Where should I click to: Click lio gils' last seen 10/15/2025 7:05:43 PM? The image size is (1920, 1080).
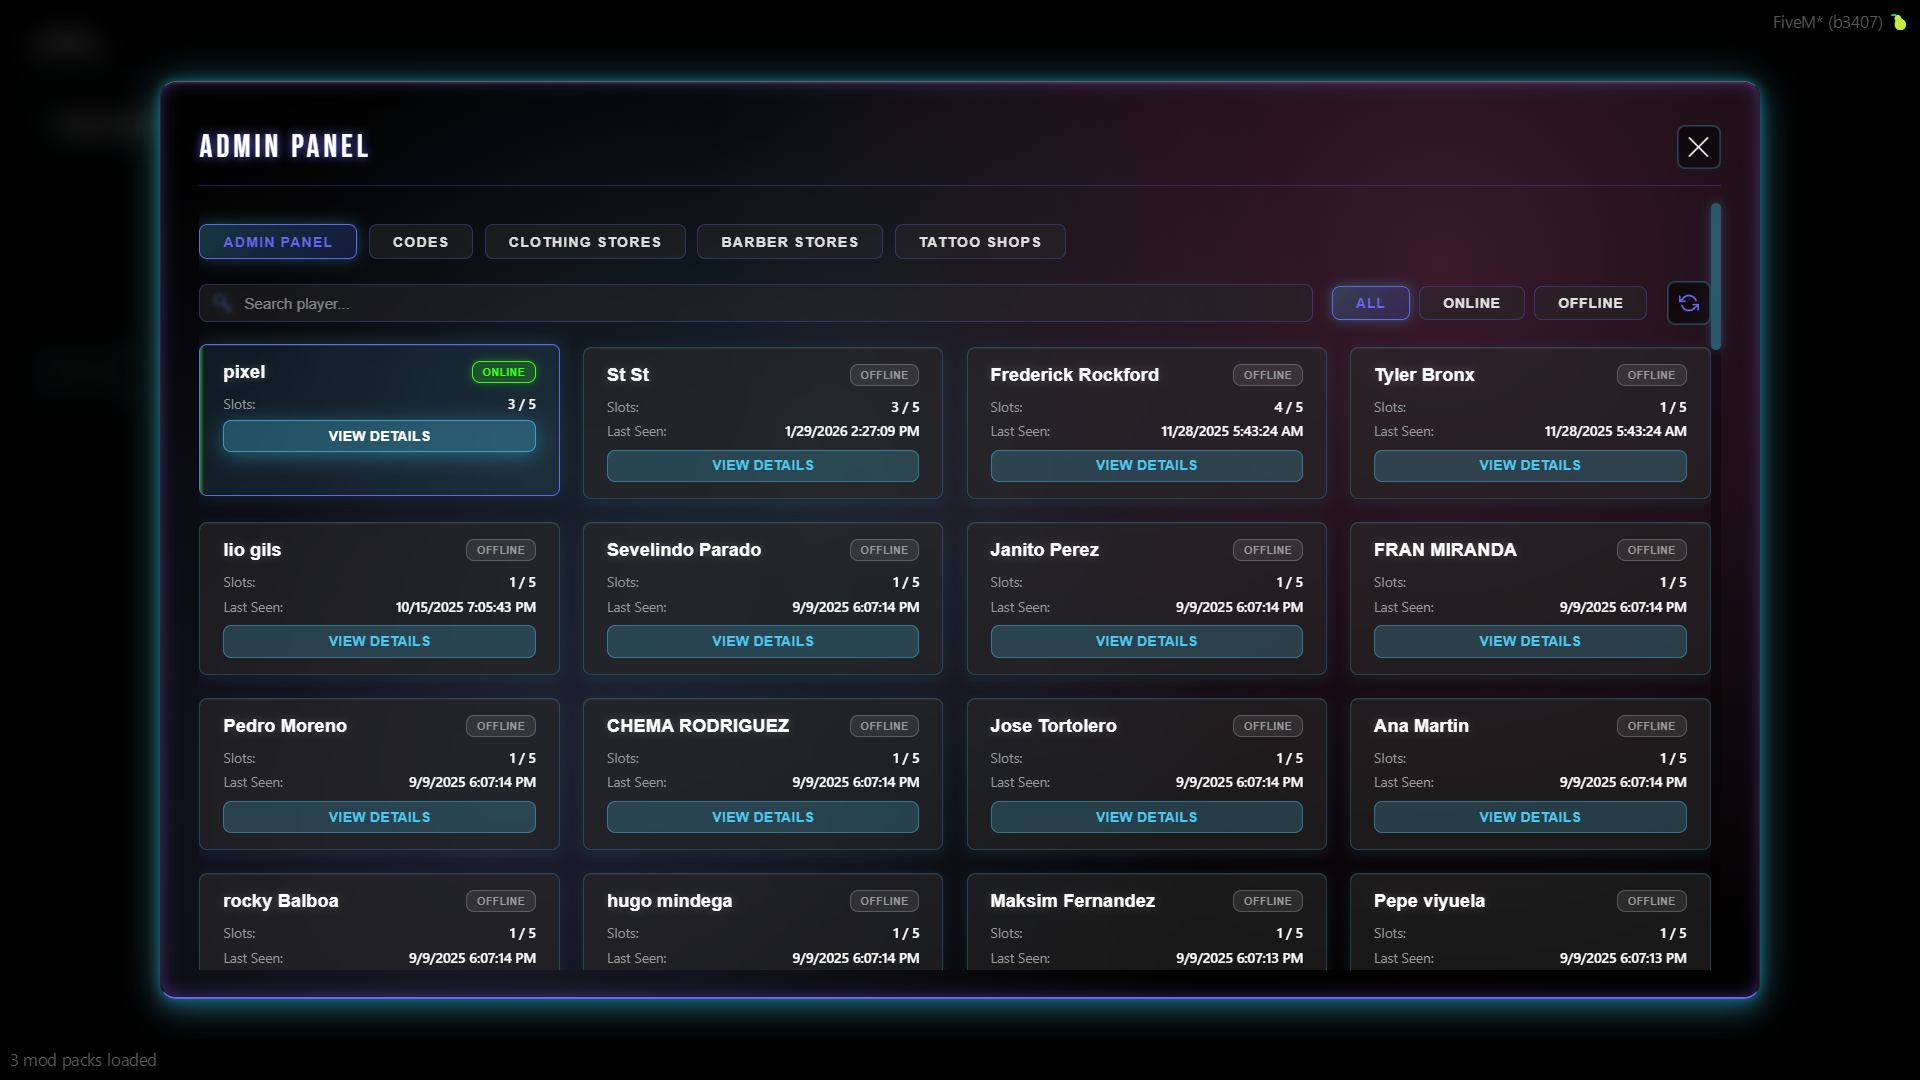pyautogui.click(x=466, y=607)
